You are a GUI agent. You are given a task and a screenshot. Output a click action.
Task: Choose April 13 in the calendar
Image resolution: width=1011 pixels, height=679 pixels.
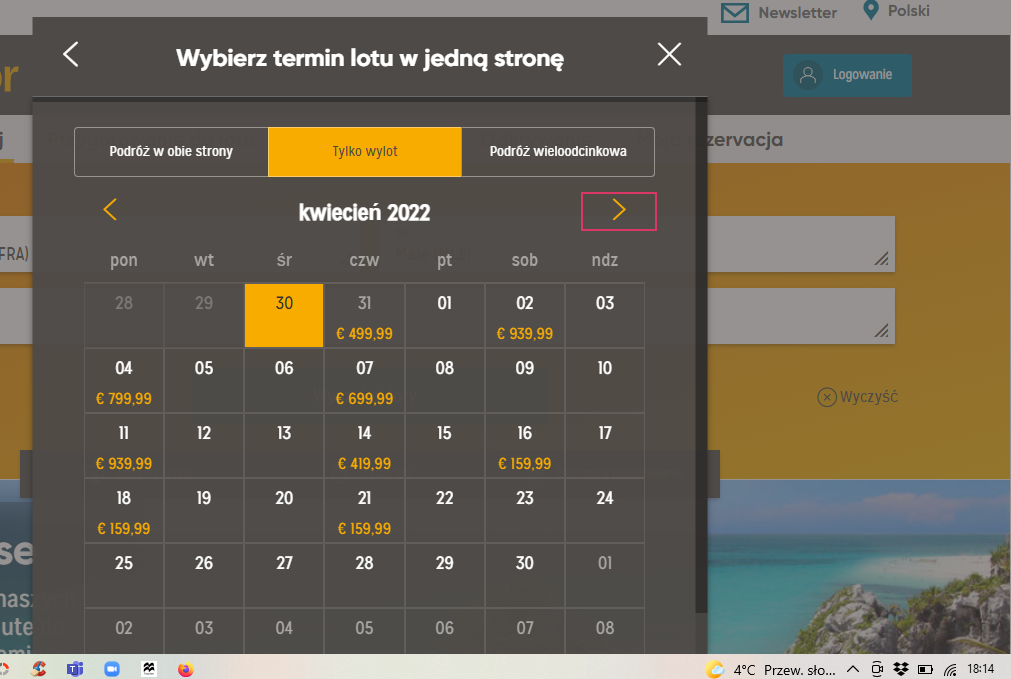(x=284, y=446)
